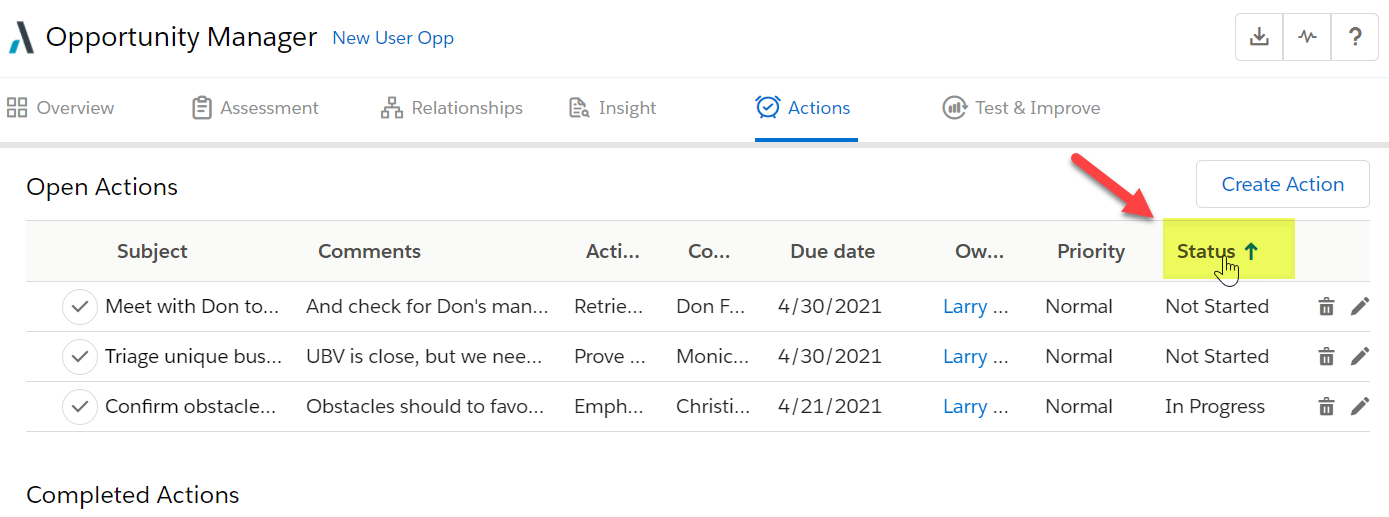Edit the 'Meet with Don' action
The width and height of the screenshot is (1389, 517).
(x=1359, y=307)
